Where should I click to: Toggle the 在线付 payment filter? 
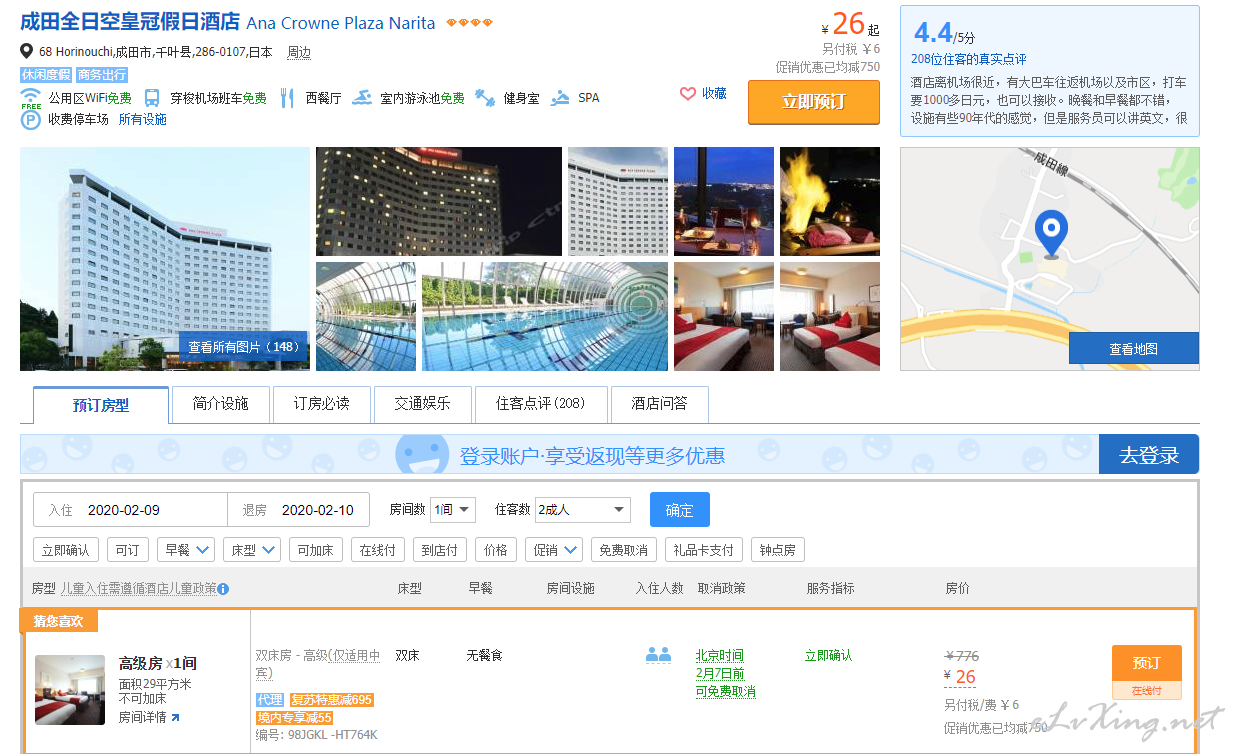(x=378, y=550)
